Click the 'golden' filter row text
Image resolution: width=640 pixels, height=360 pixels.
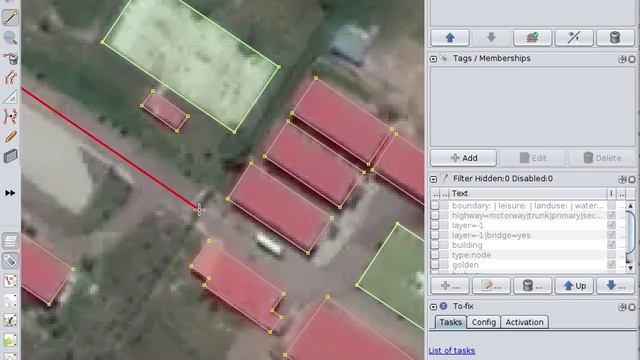(465, 265)
